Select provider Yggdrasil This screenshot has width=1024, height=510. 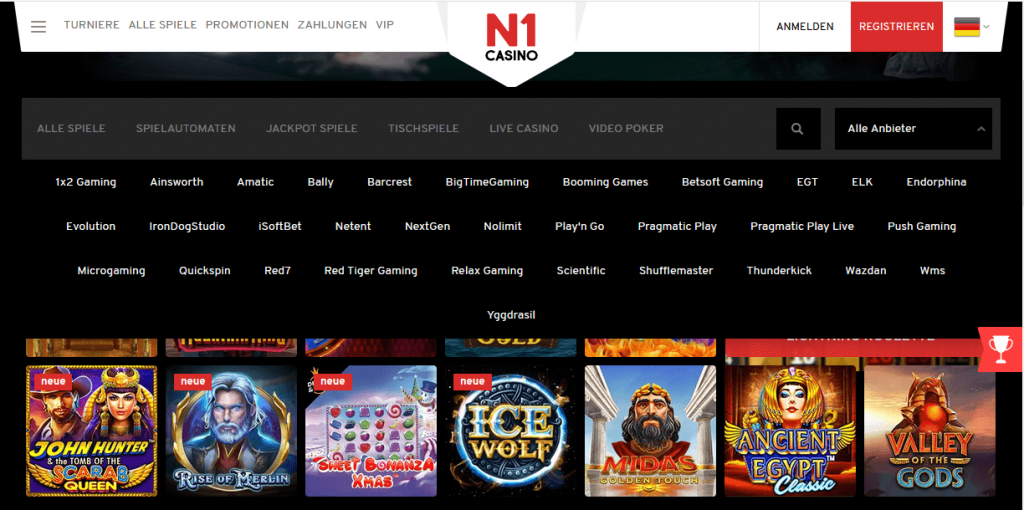511,315
